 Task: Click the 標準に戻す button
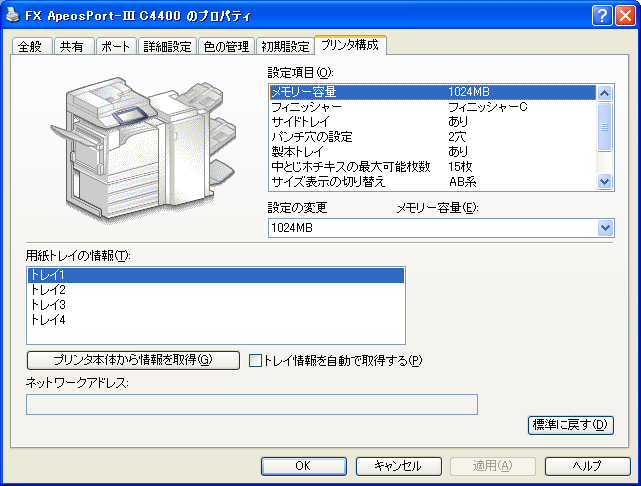571,425
